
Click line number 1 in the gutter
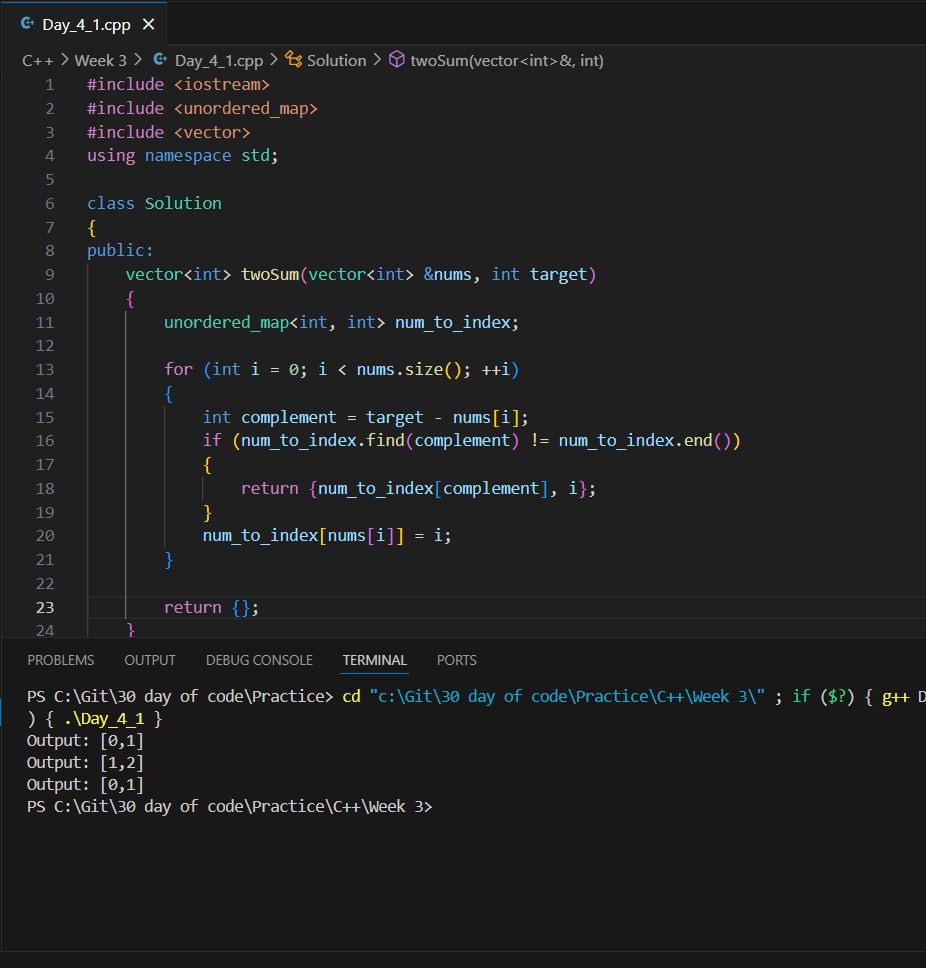[49, 85]
